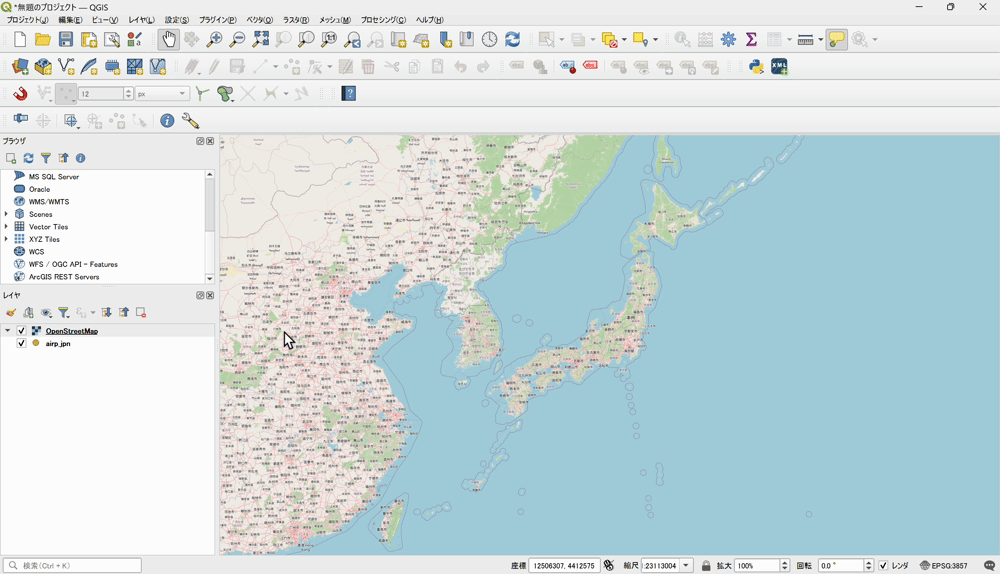The width and height of the screenshot is (1000, 574).
Task: Open the プラグイン menu
Action: [x=217, y=20]
